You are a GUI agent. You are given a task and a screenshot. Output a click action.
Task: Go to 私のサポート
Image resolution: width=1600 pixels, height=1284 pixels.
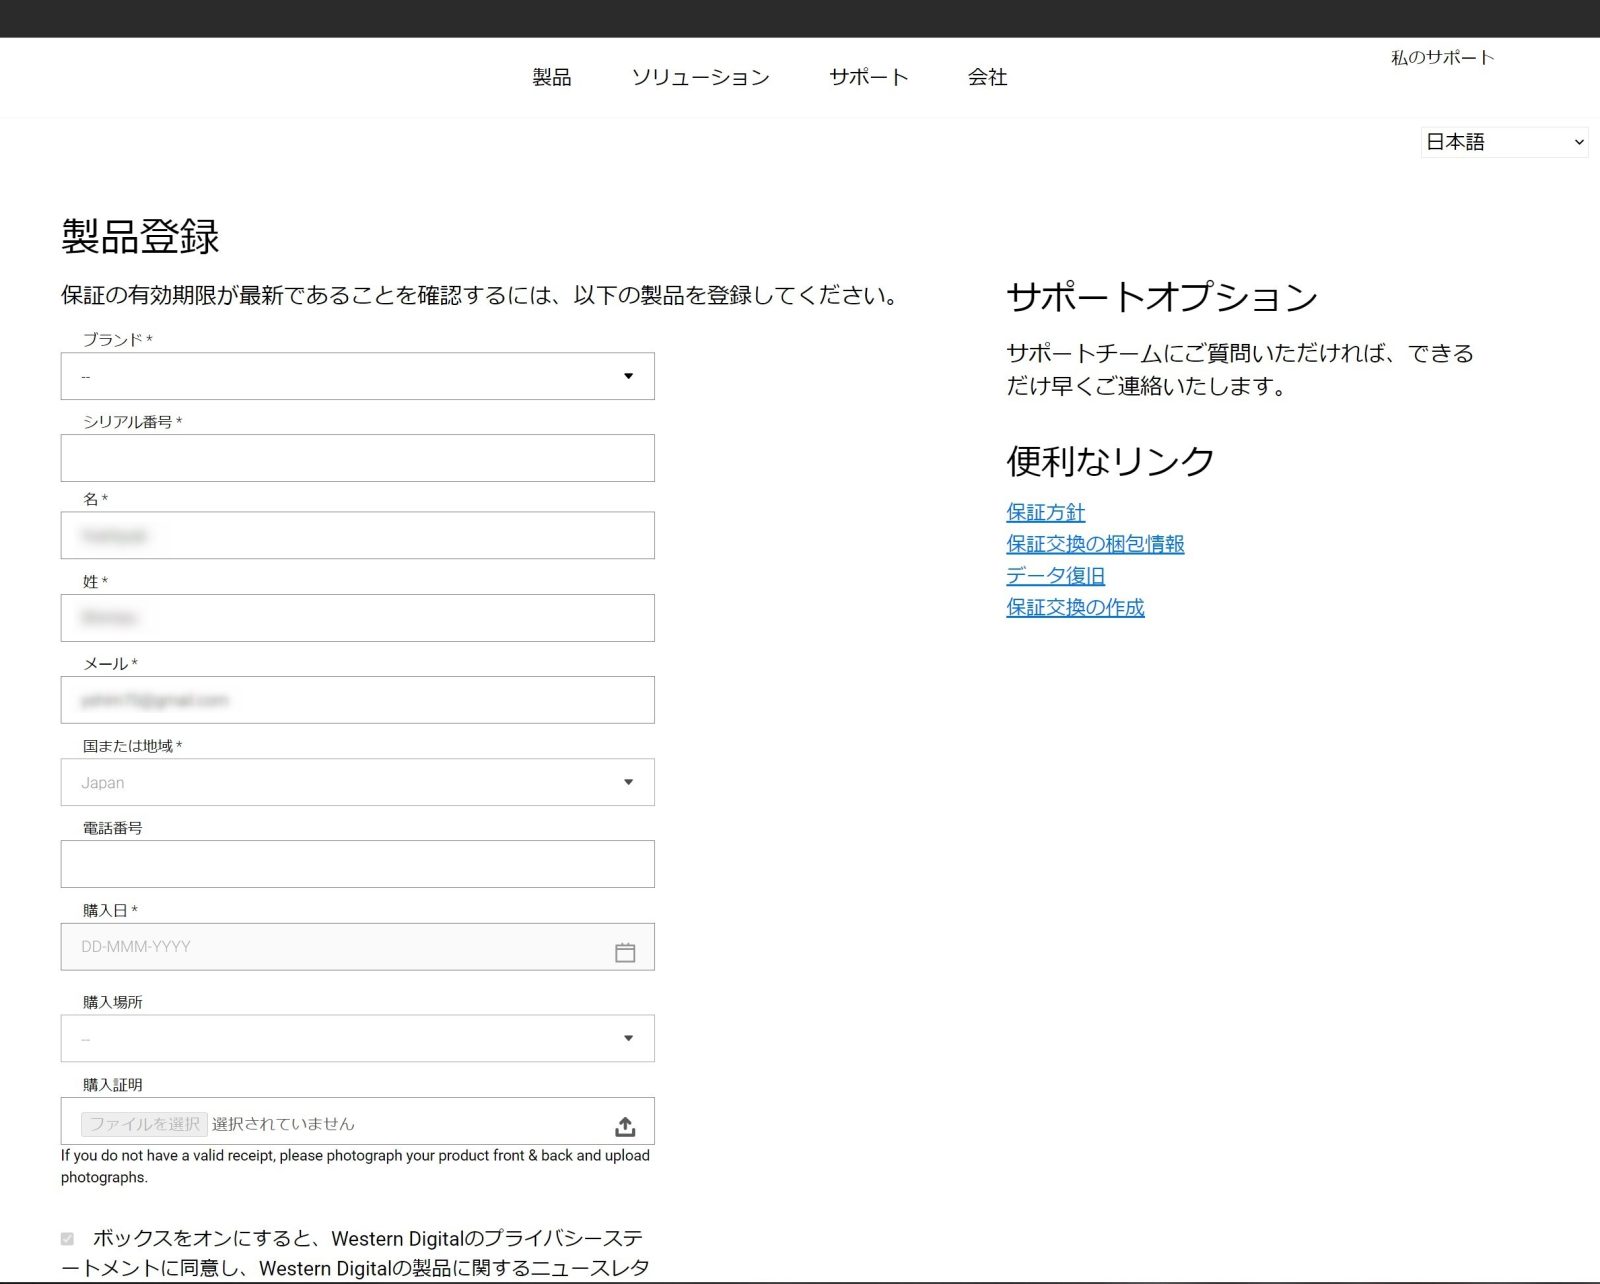coord(1442,58)
